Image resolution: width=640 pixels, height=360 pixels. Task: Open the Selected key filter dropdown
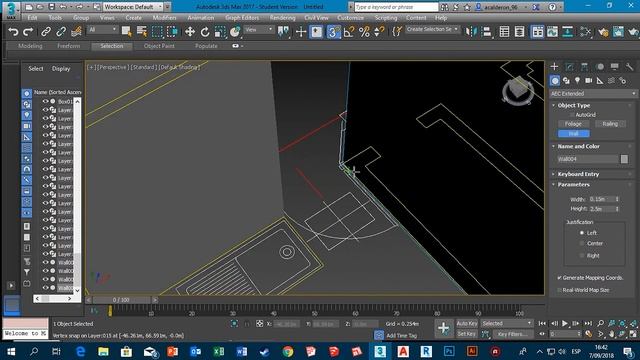(507, 323)
